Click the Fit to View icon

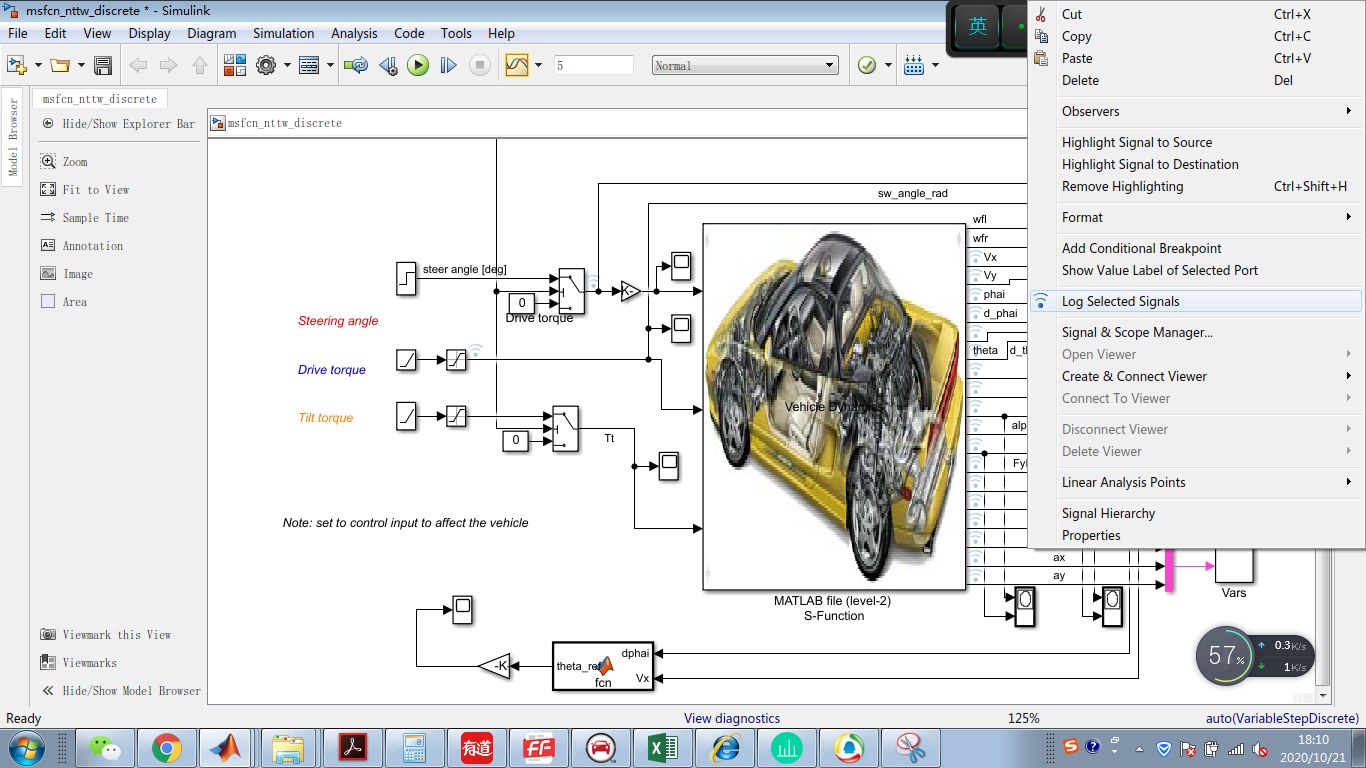[x=48, y=190]
